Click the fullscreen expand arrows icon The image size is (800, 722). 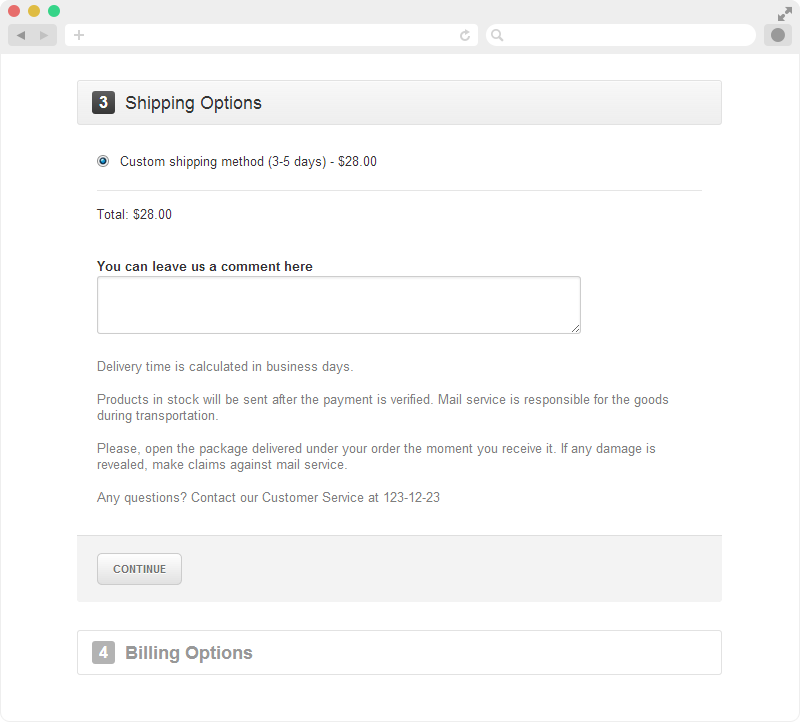pyautogui.click(x=785, y=14)
